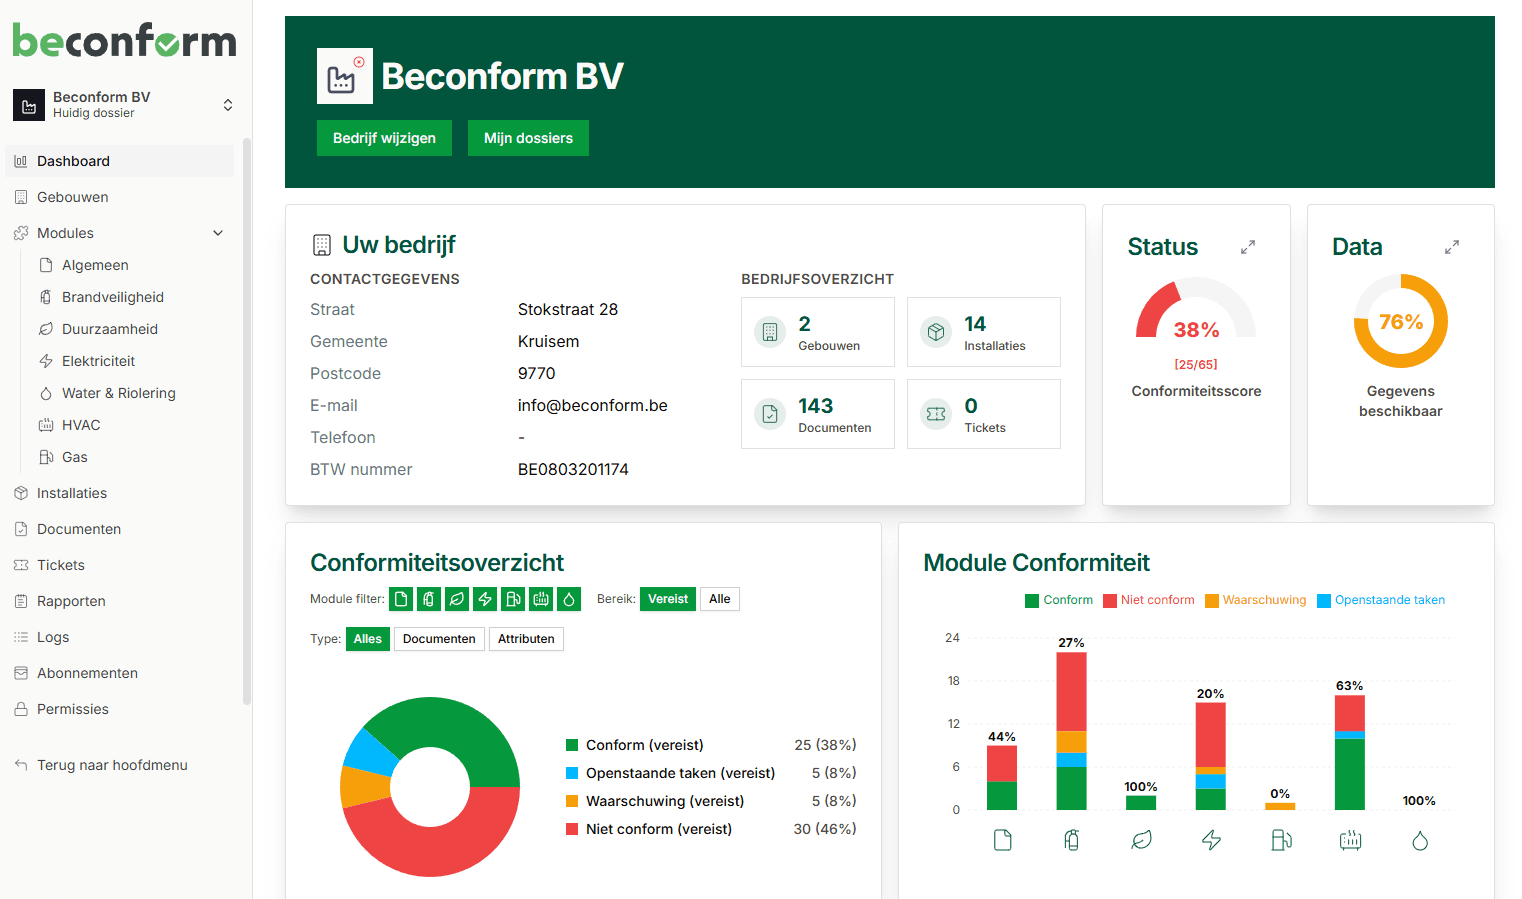
Task: Click the Gebouwen building icon in Bedrijfsoverzicht
Action: [x=770, y=332]
